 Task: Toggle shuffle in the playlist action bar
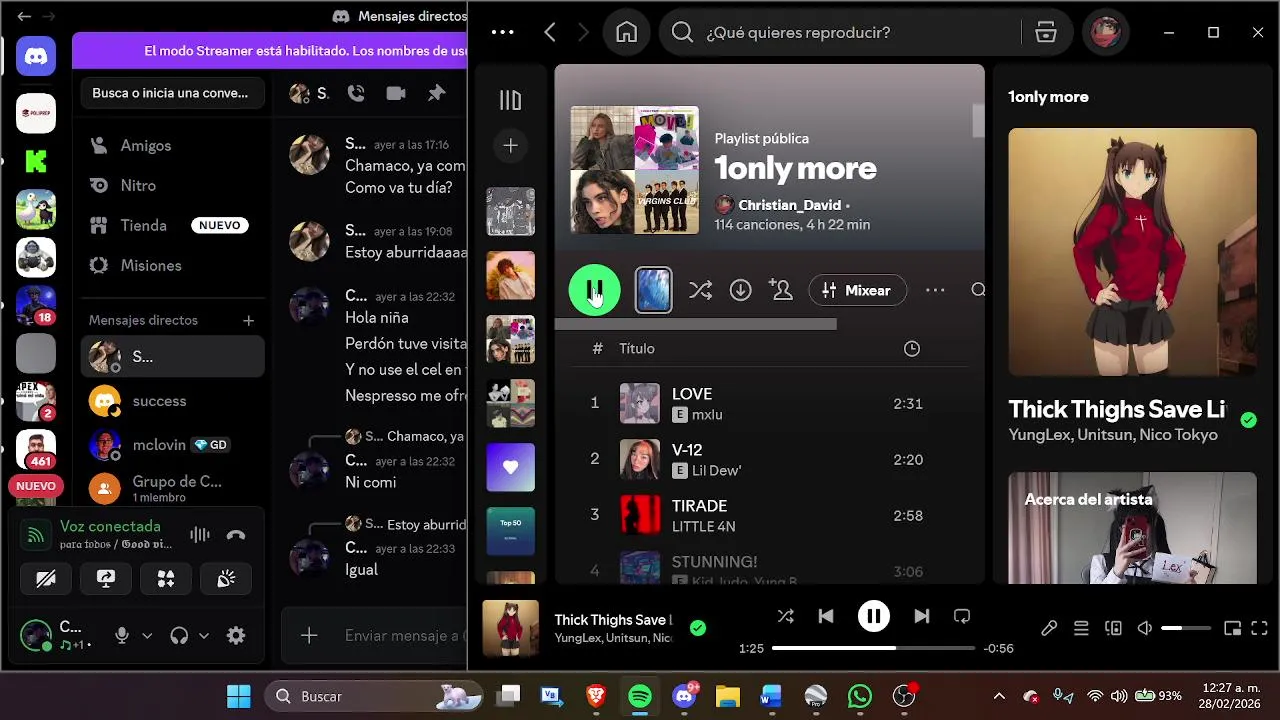[x=700, y=290]
